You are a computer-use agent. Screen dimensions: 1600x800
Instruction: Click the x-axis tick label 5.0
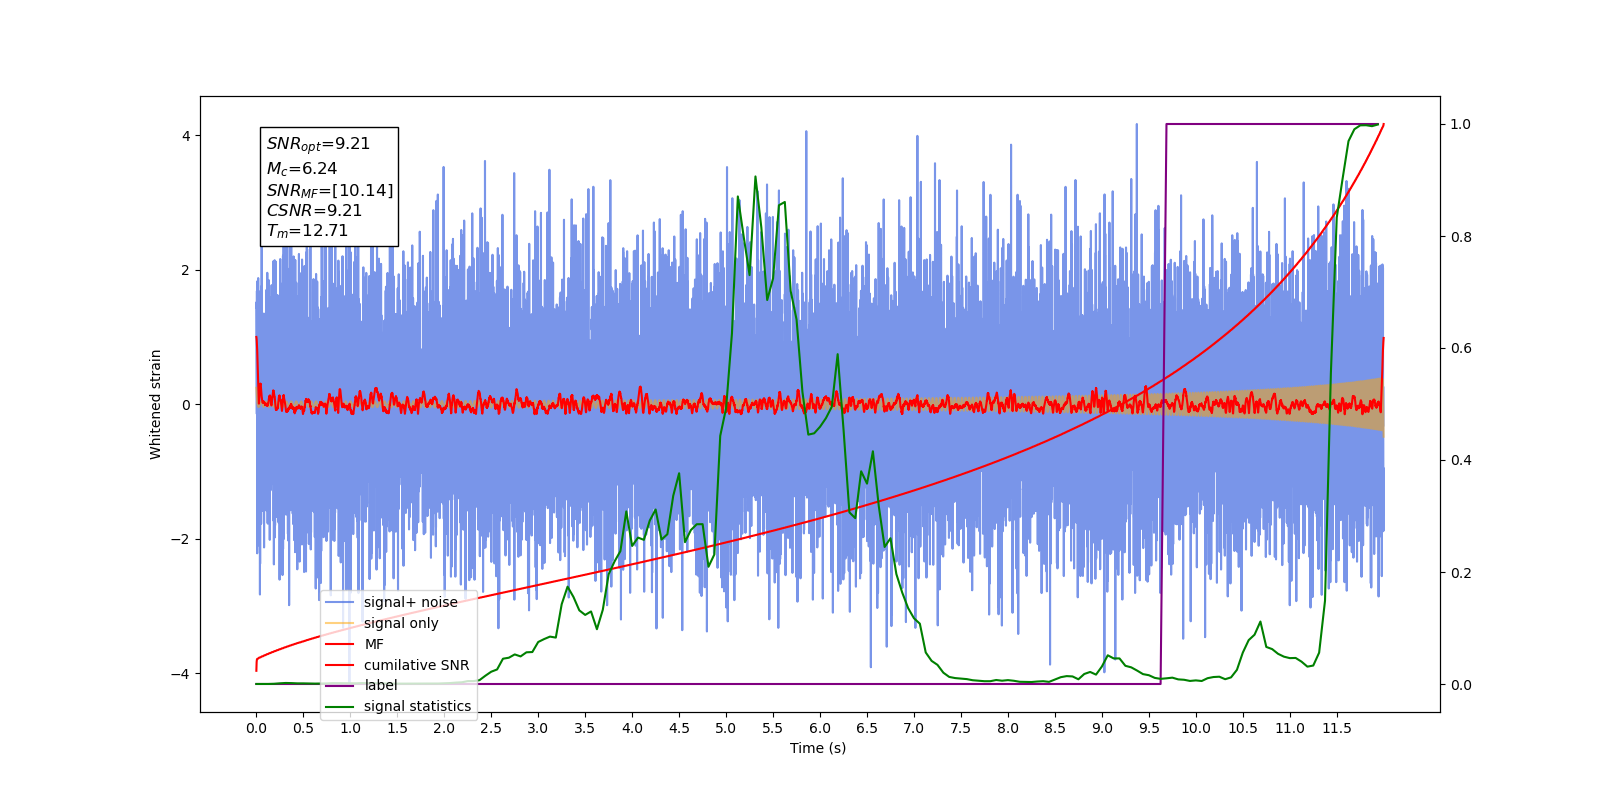point(726,728)
